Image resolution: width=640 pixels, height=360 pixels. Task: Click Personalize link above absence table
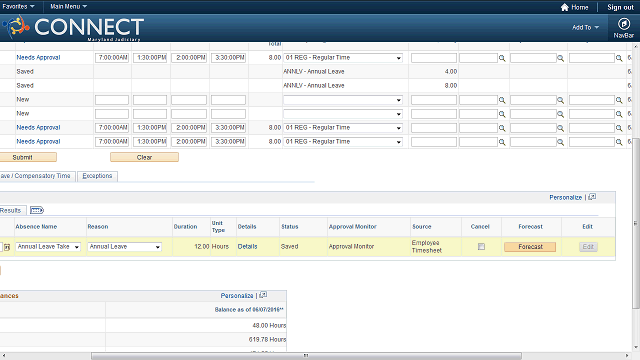point(565,197)
